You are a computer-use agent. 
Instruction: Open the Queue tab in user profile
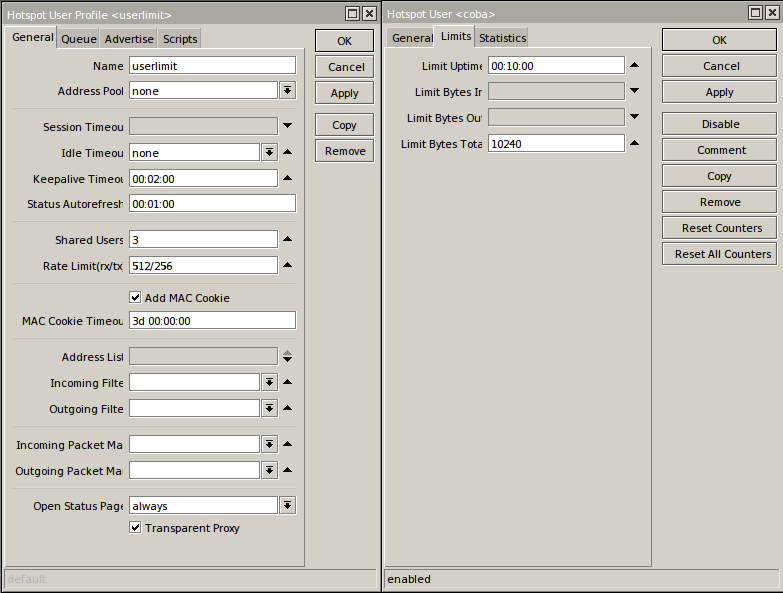coord(78,39)
